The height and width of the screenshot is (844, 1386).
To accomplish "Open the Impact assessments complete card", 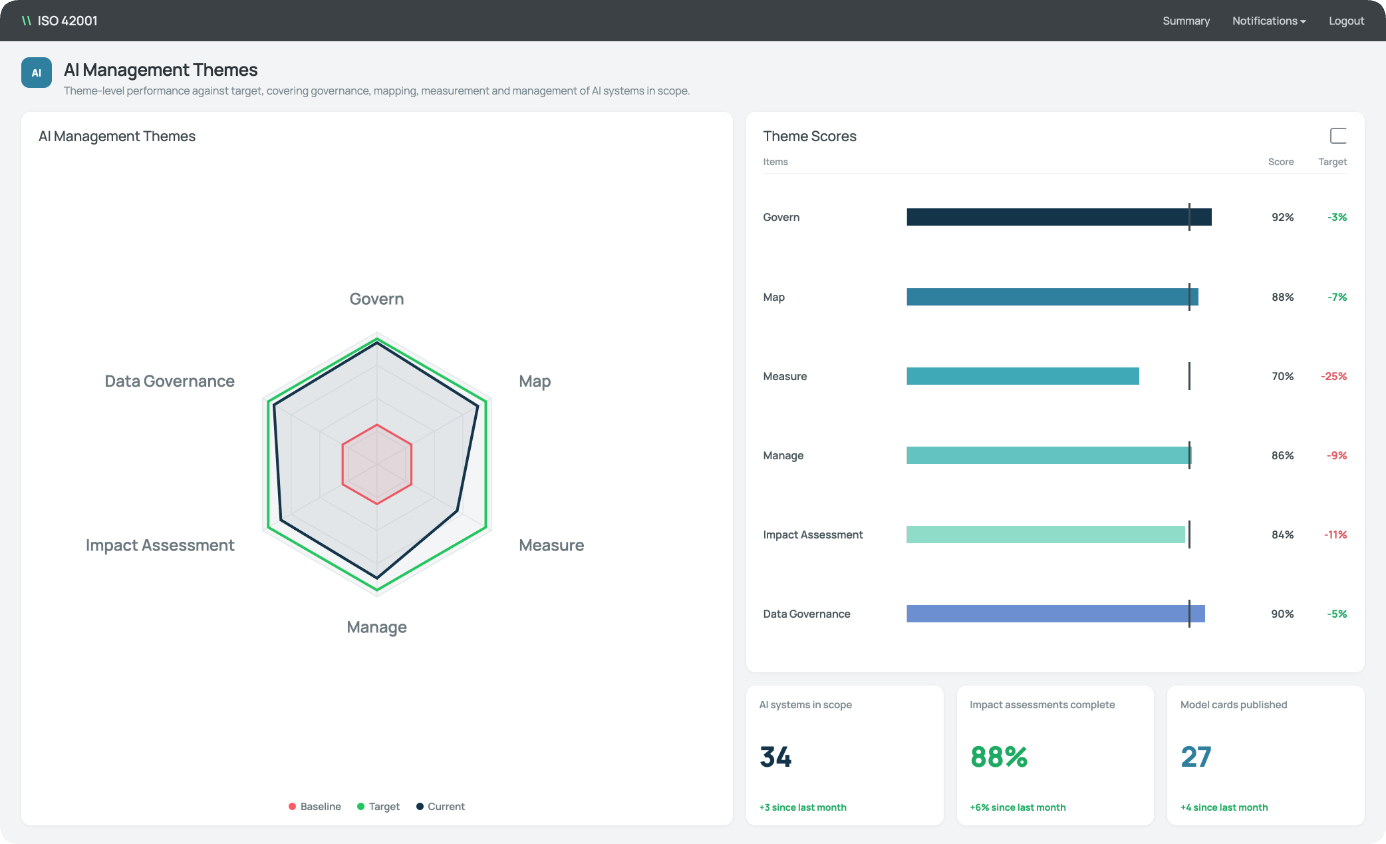I will pos(1055,755).
